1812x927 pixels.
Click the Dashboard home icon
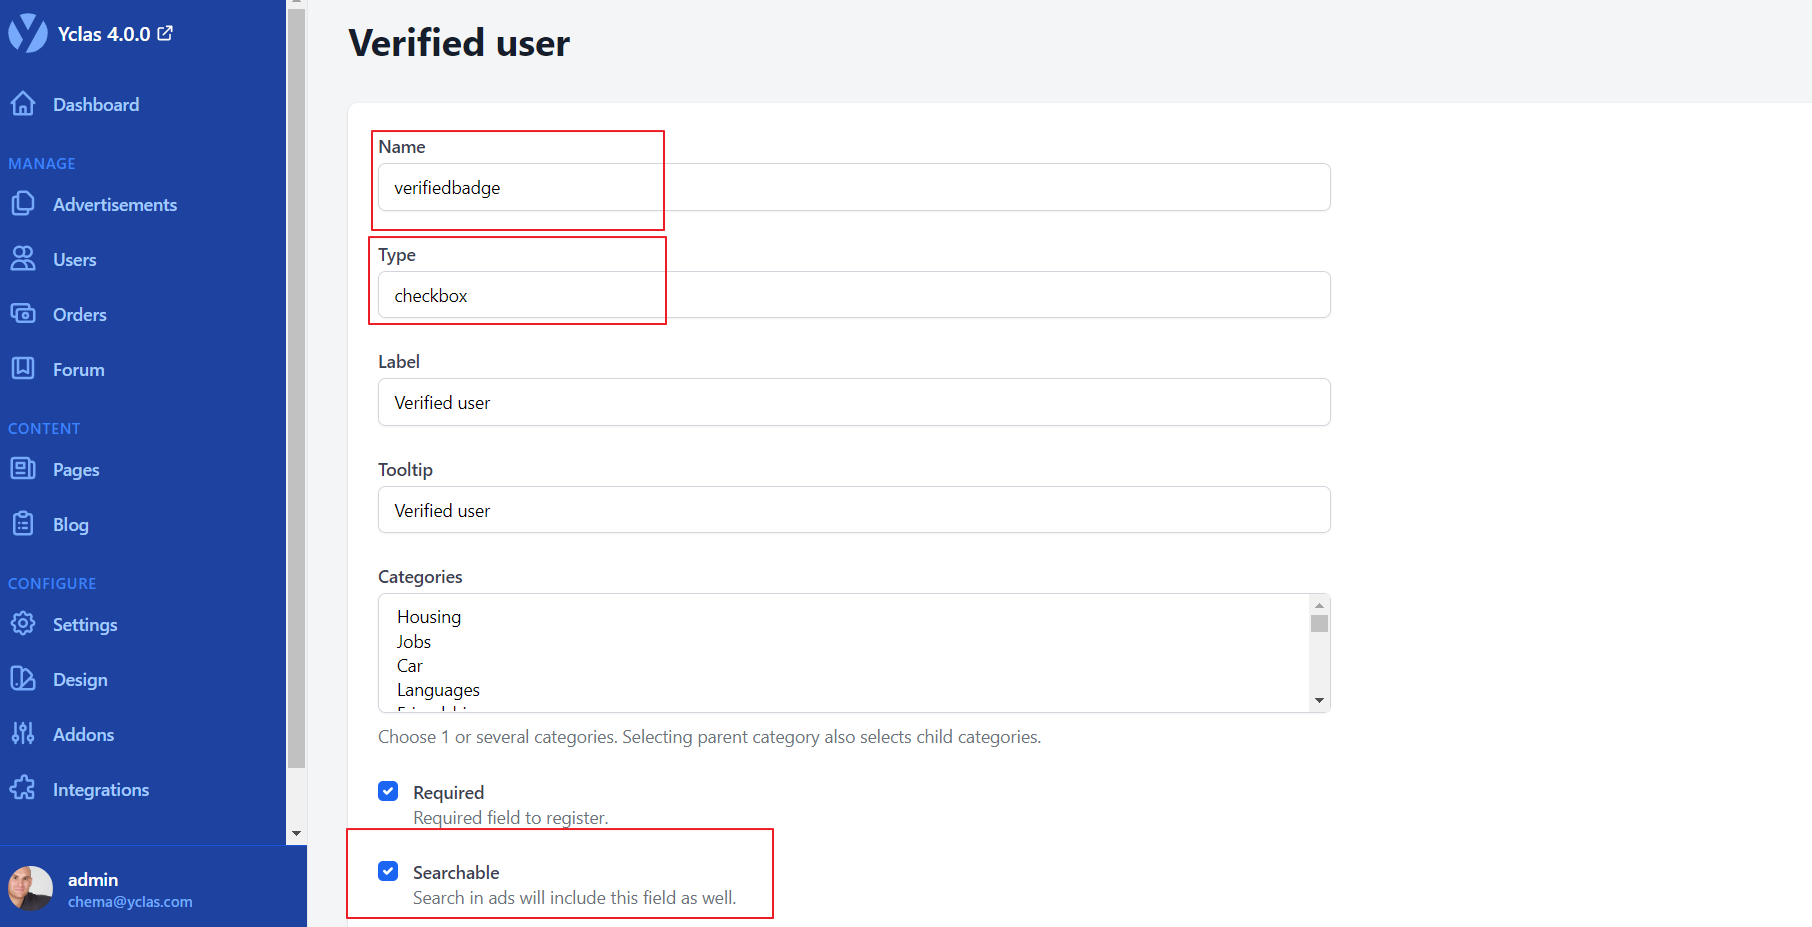pyautogui.click(x=23, y=104)
